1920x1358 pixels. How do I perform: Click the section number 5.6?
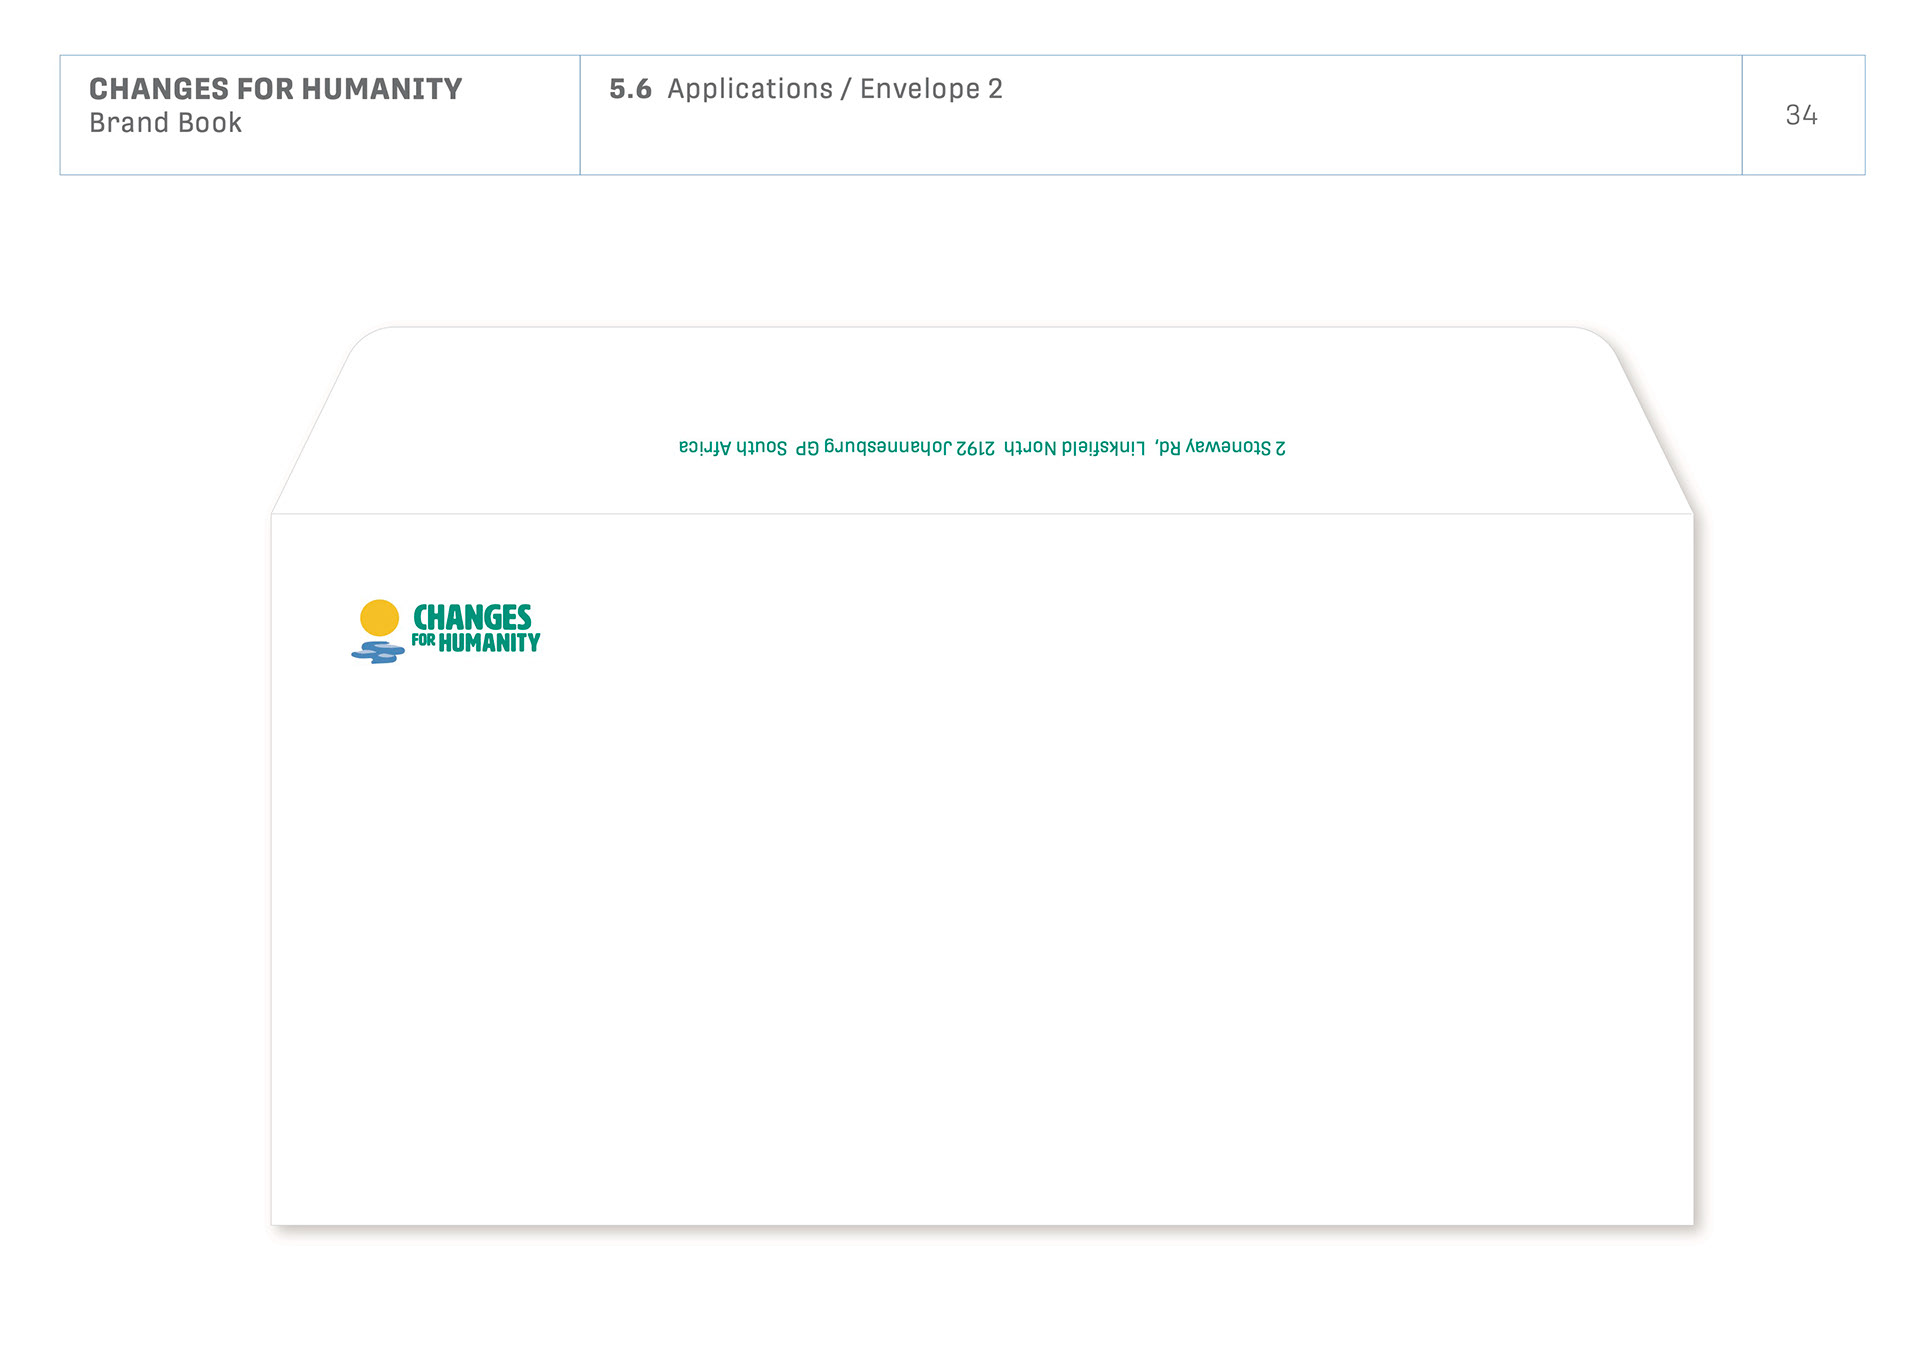pyautogui.click(x=630, y=89)
